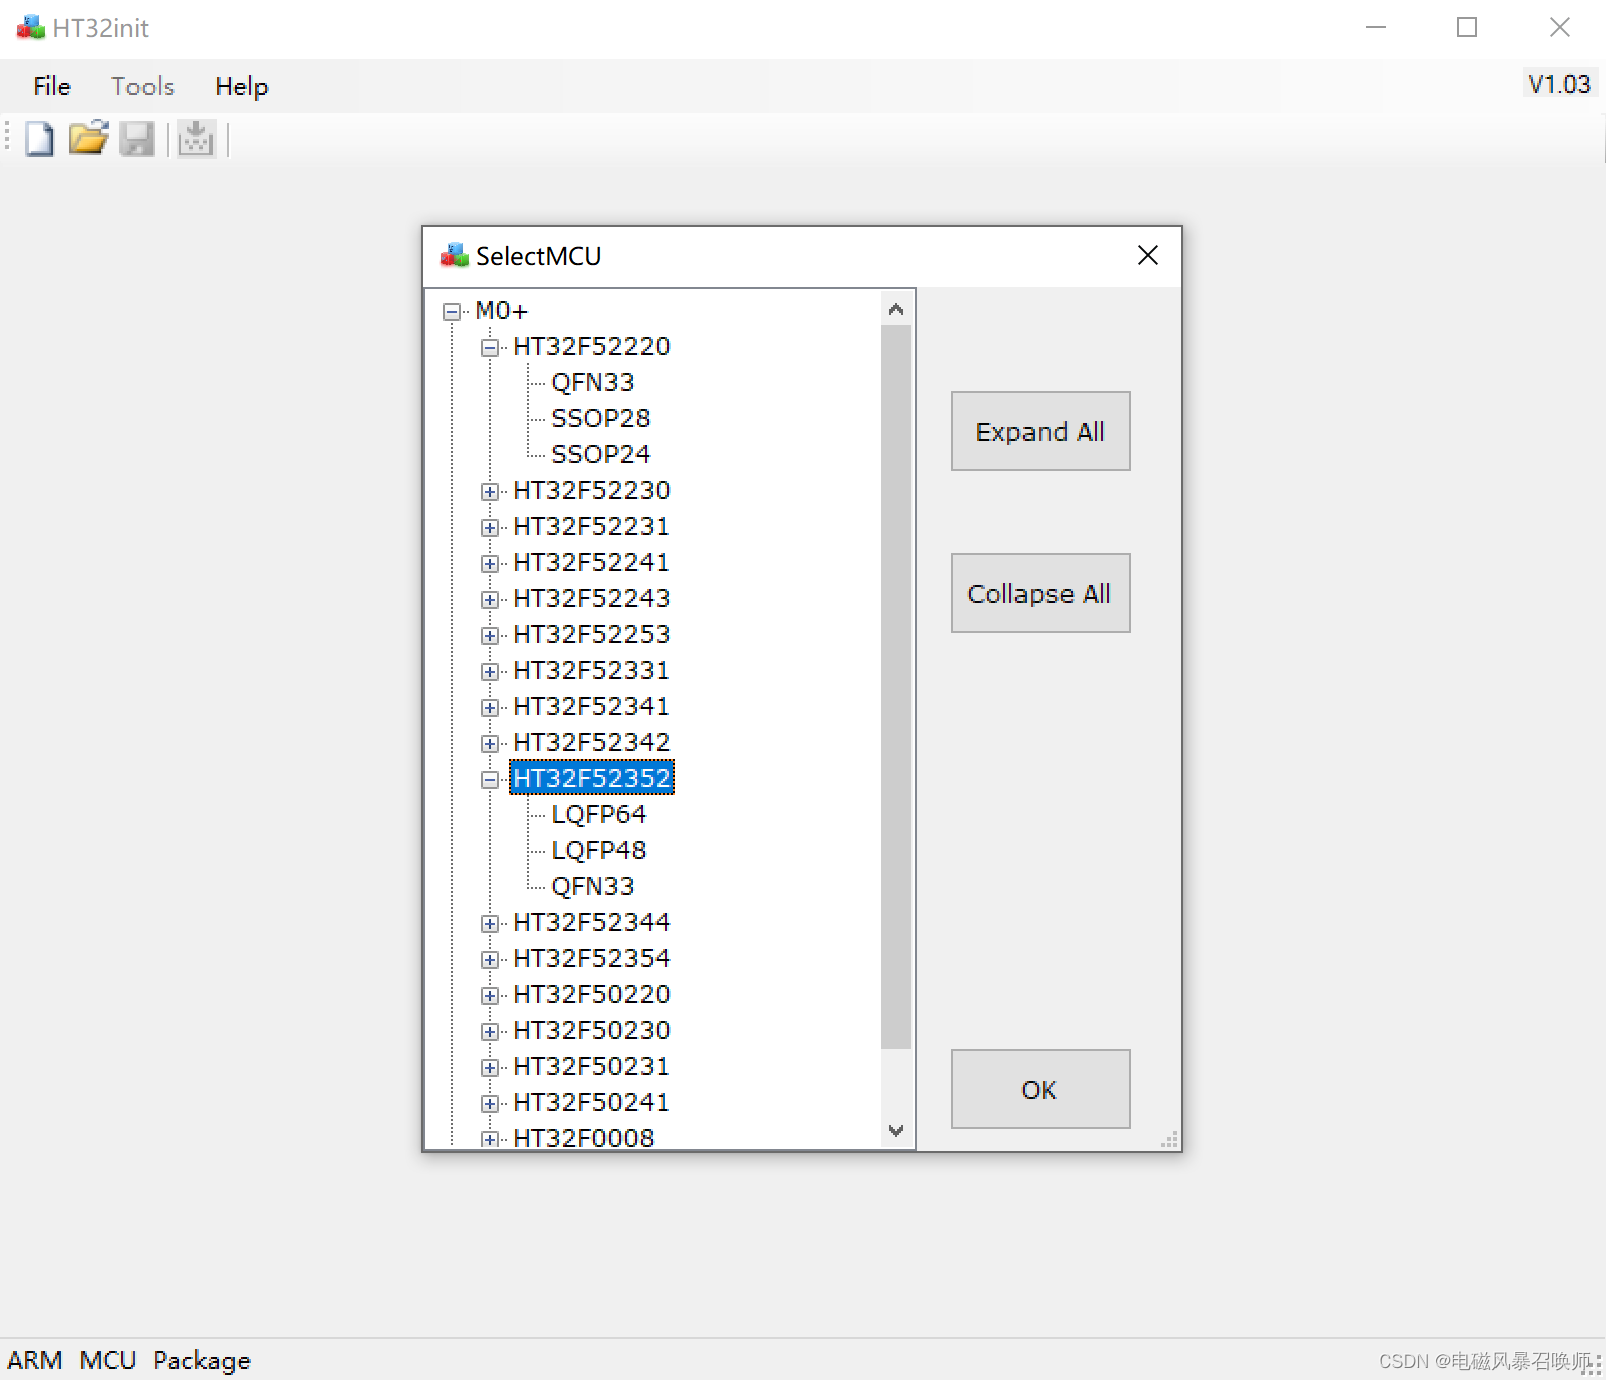Image resolution: width=1606 pixels, height=1380 pixels.
Task: Open the Help menu
Action: (x=242, y=87)
